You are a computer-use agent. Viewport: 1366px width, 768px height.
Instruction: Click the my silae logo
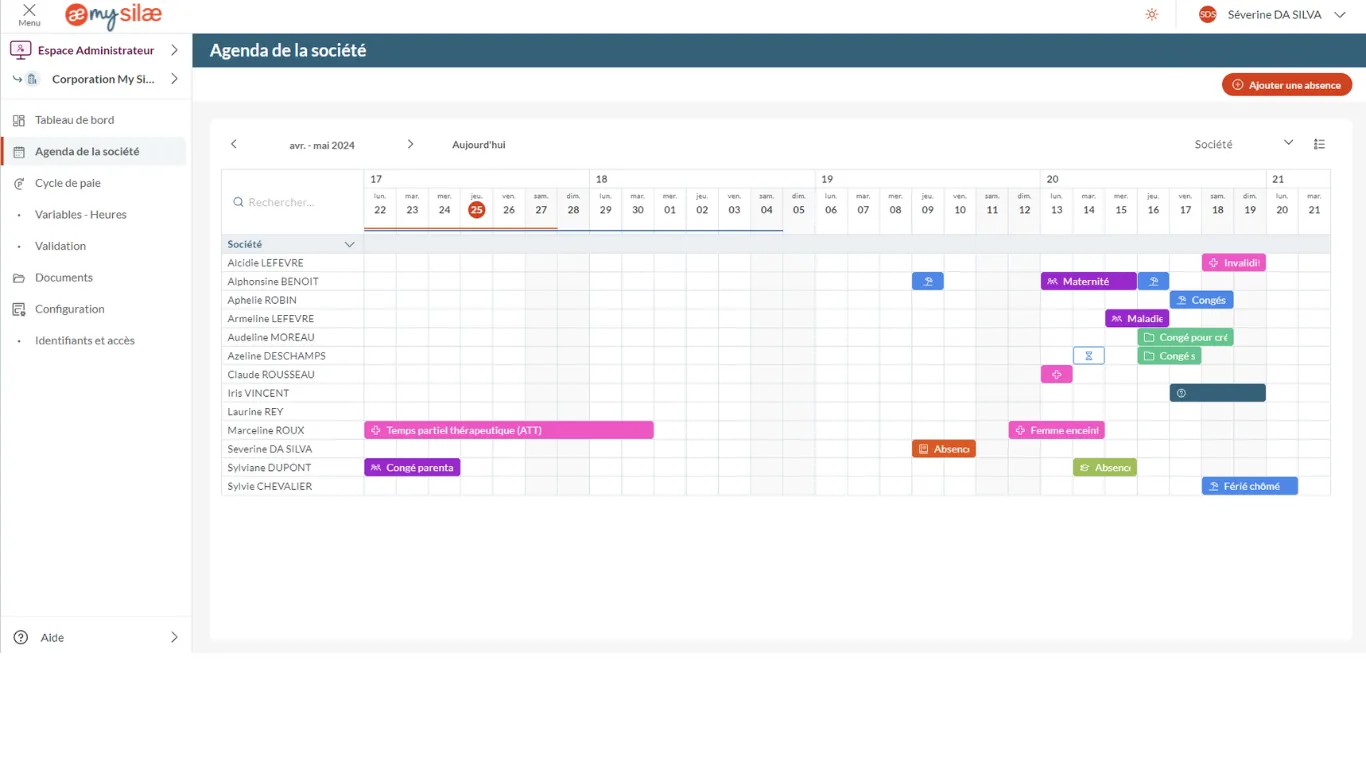pos(113,15)
